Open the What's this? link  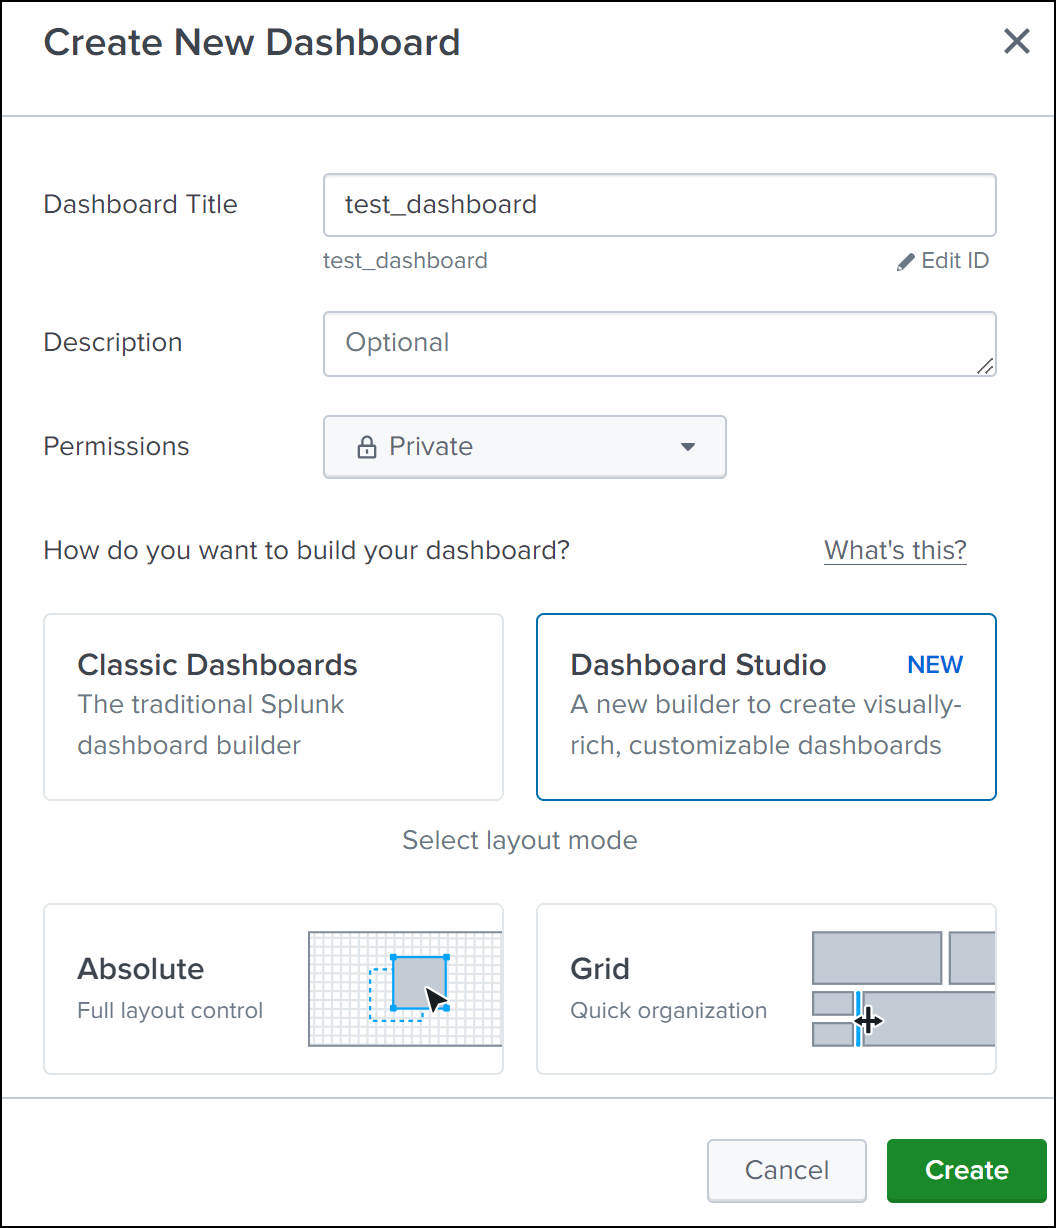[895, 551]
